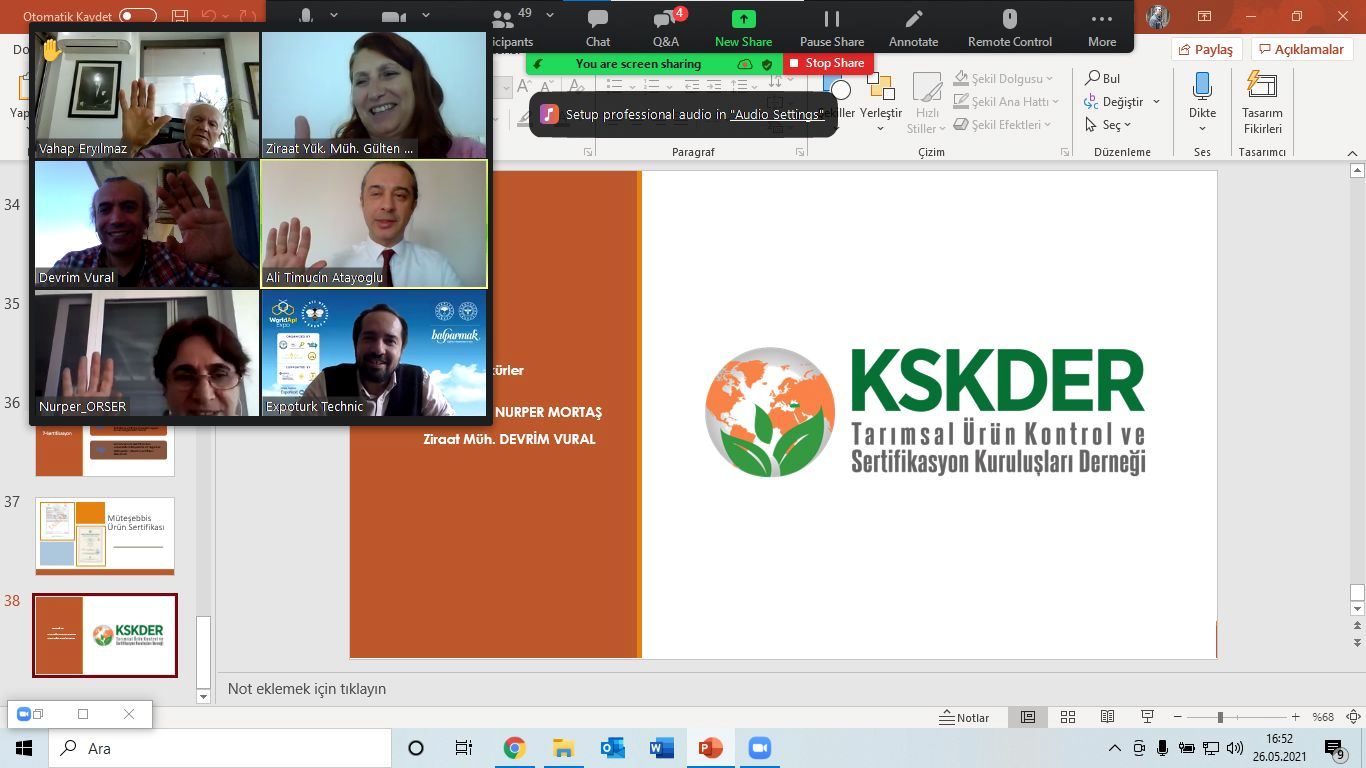The height and width of the screenshot is (768, 1366).
Task: Select slide 37 thumbnail
Action: pyautogui.click(x=105, y=536)
